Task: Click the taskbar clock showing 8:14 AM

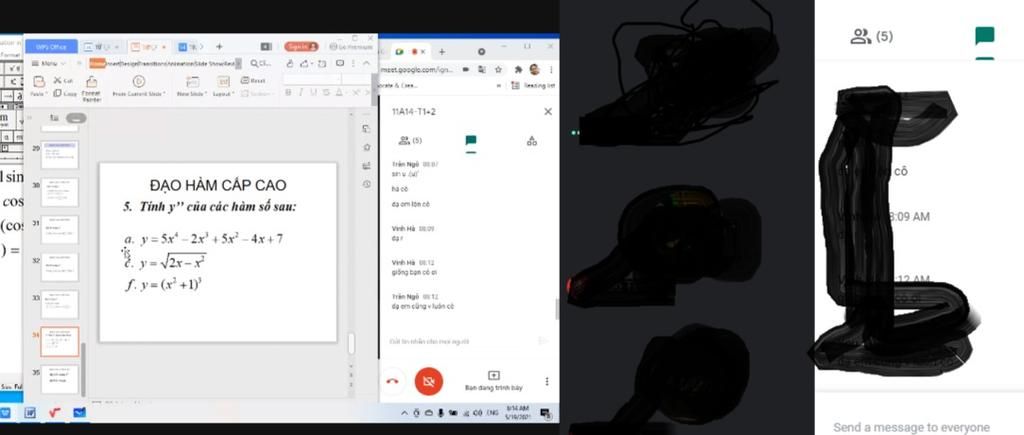Action: pos(517,413)
